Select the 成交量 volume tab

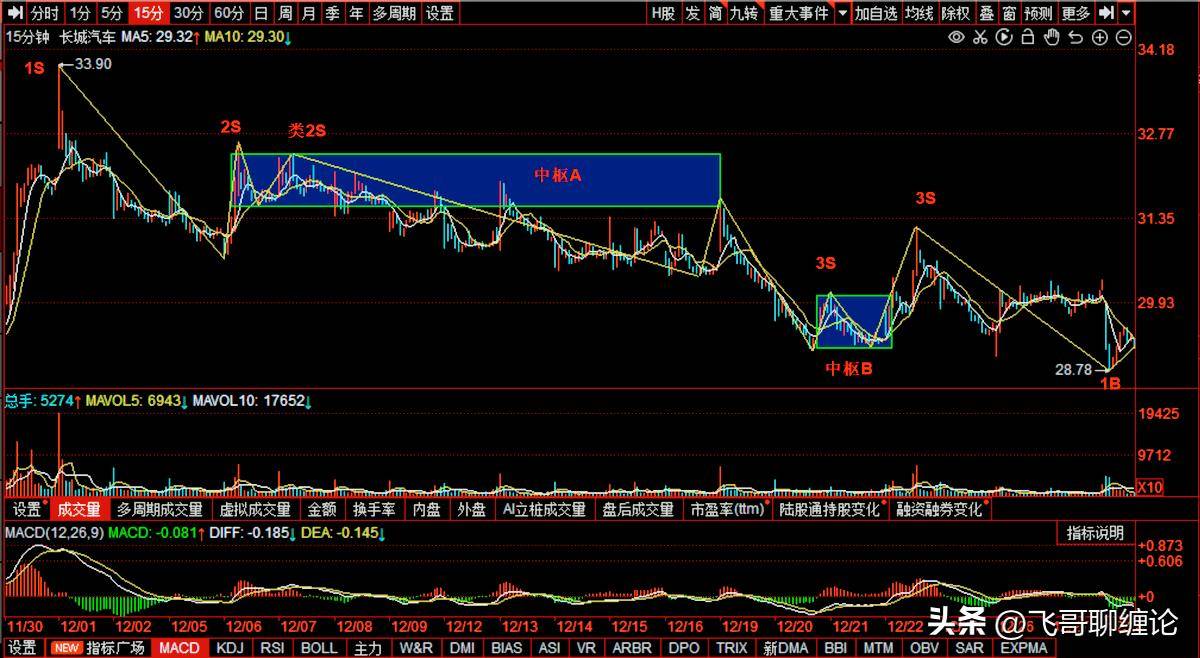79,509
